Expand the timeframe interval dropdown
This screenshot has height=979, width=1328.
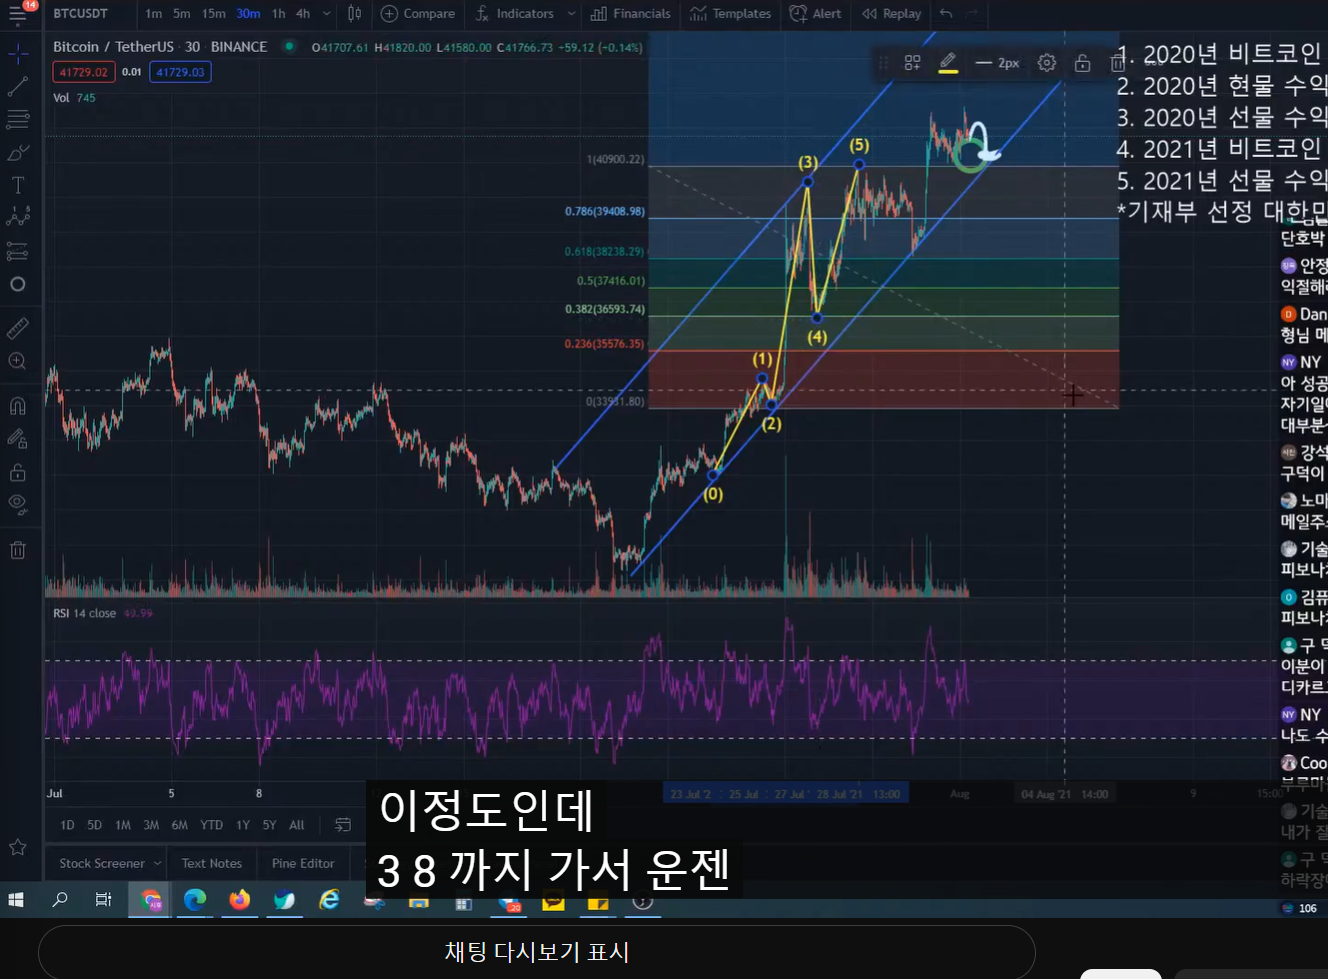(x=326, y=13)
